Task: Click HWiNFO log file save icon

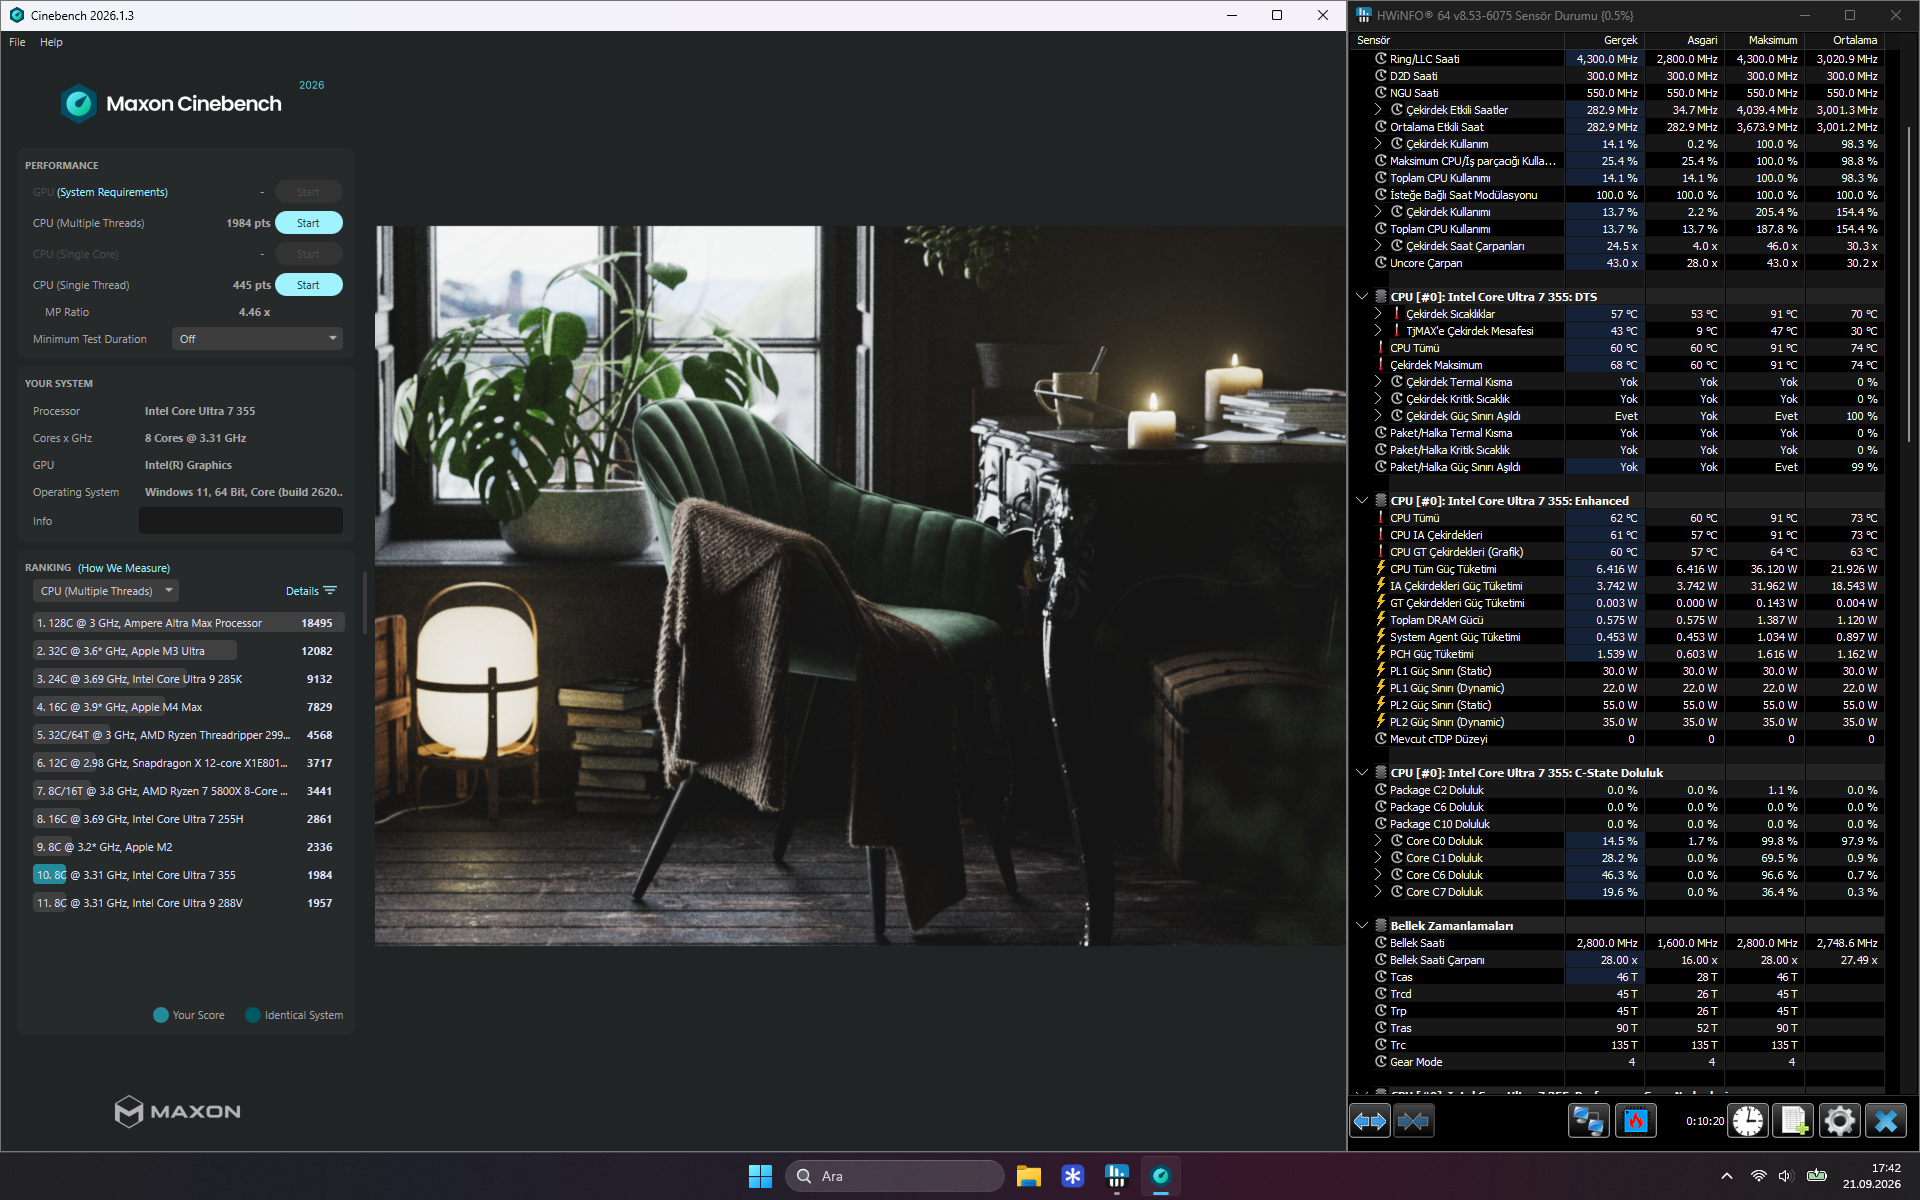Action: [x=1793, y=1121]
